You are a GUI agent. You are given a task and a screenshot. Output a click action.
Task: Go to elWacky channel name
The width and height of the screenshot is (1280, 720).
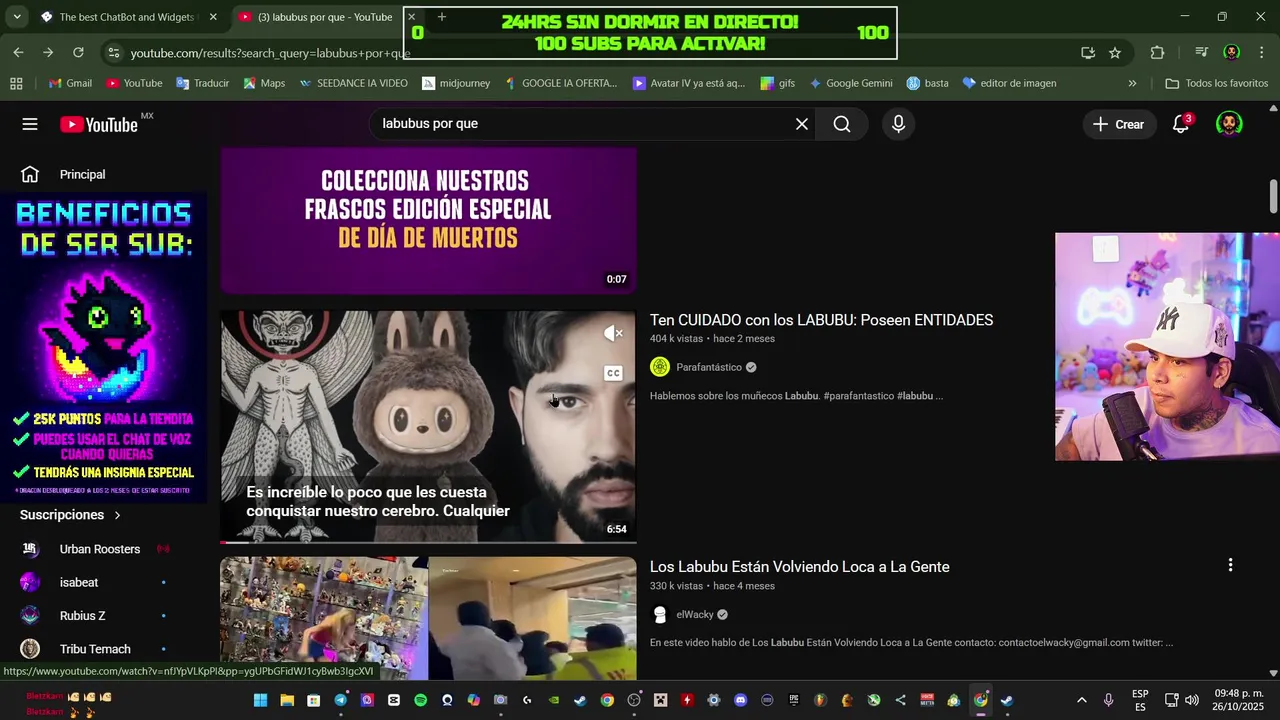click(695, 614)
